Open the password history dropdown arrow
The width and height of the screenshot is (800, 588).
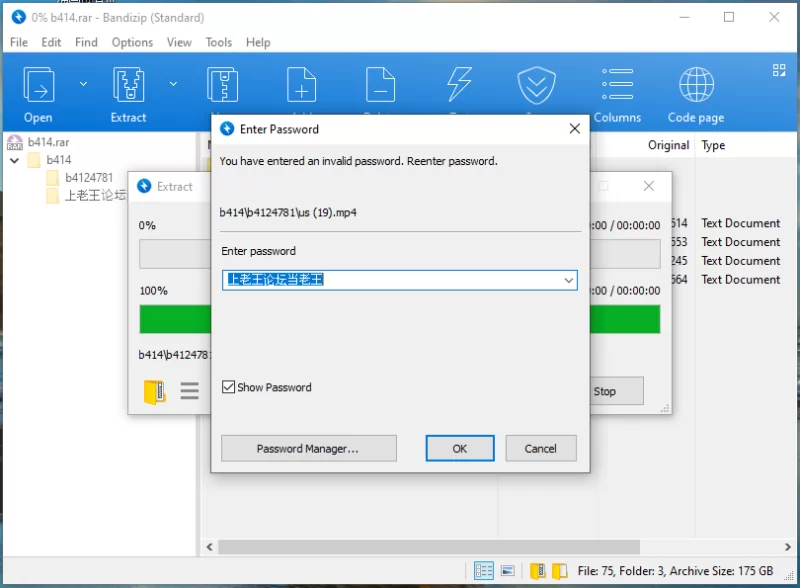(x=568, y=280)
